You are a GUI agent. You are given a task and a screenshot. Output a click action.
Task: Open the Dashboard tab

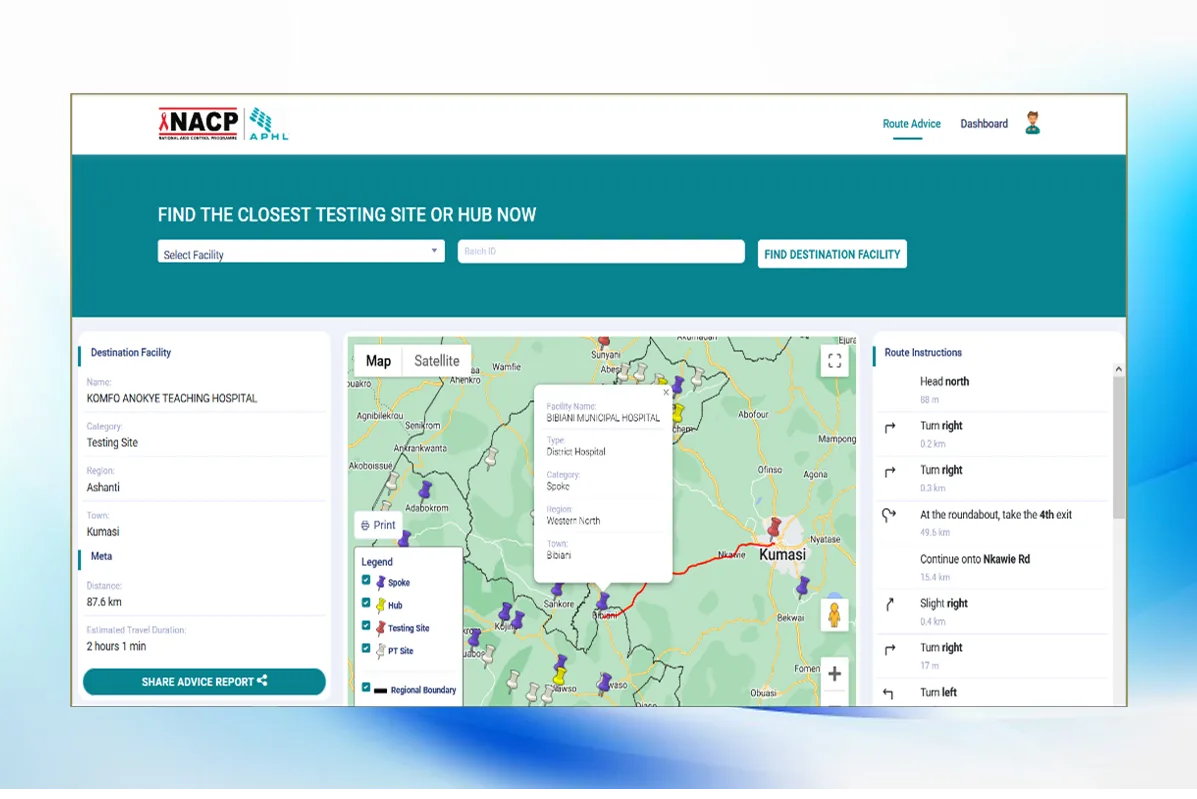(x=984, y=124)
